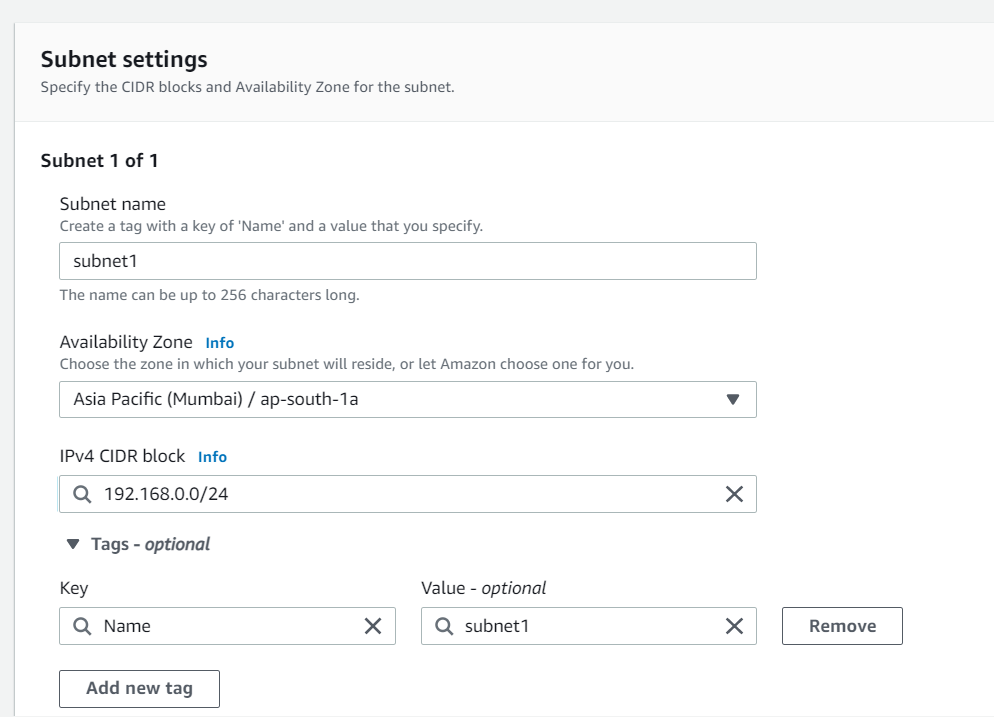
Task: Click Add new tag button
Action: click(139, 688)
